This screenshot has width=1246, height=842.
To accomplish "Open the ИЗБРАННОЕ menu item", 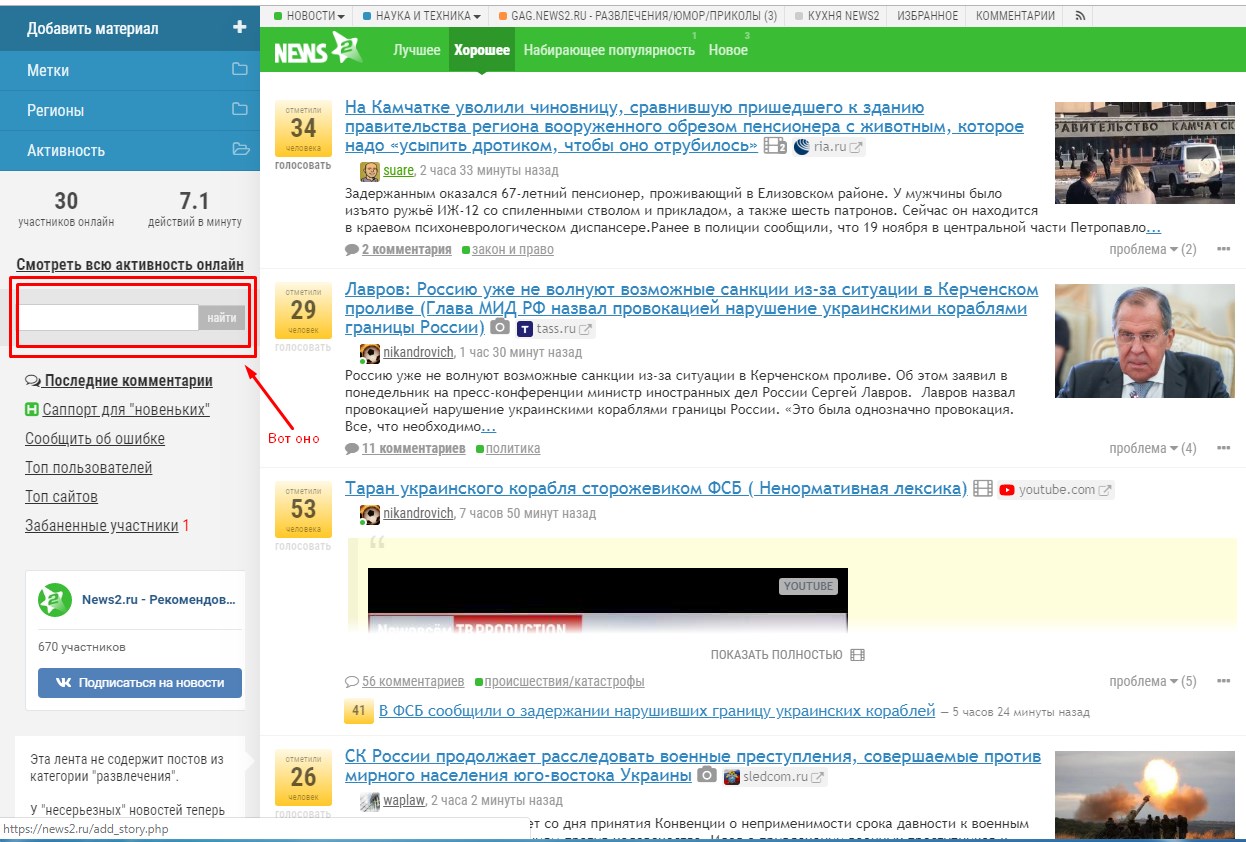I will (926, 16).
